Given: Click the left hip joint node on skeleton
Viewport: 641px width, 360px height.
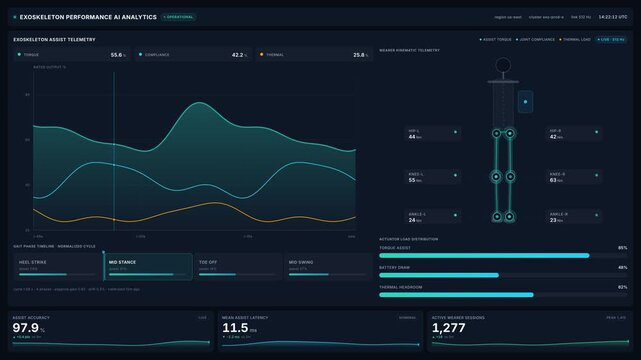Looking at the screenshot, I should click(x=496, y=133).
